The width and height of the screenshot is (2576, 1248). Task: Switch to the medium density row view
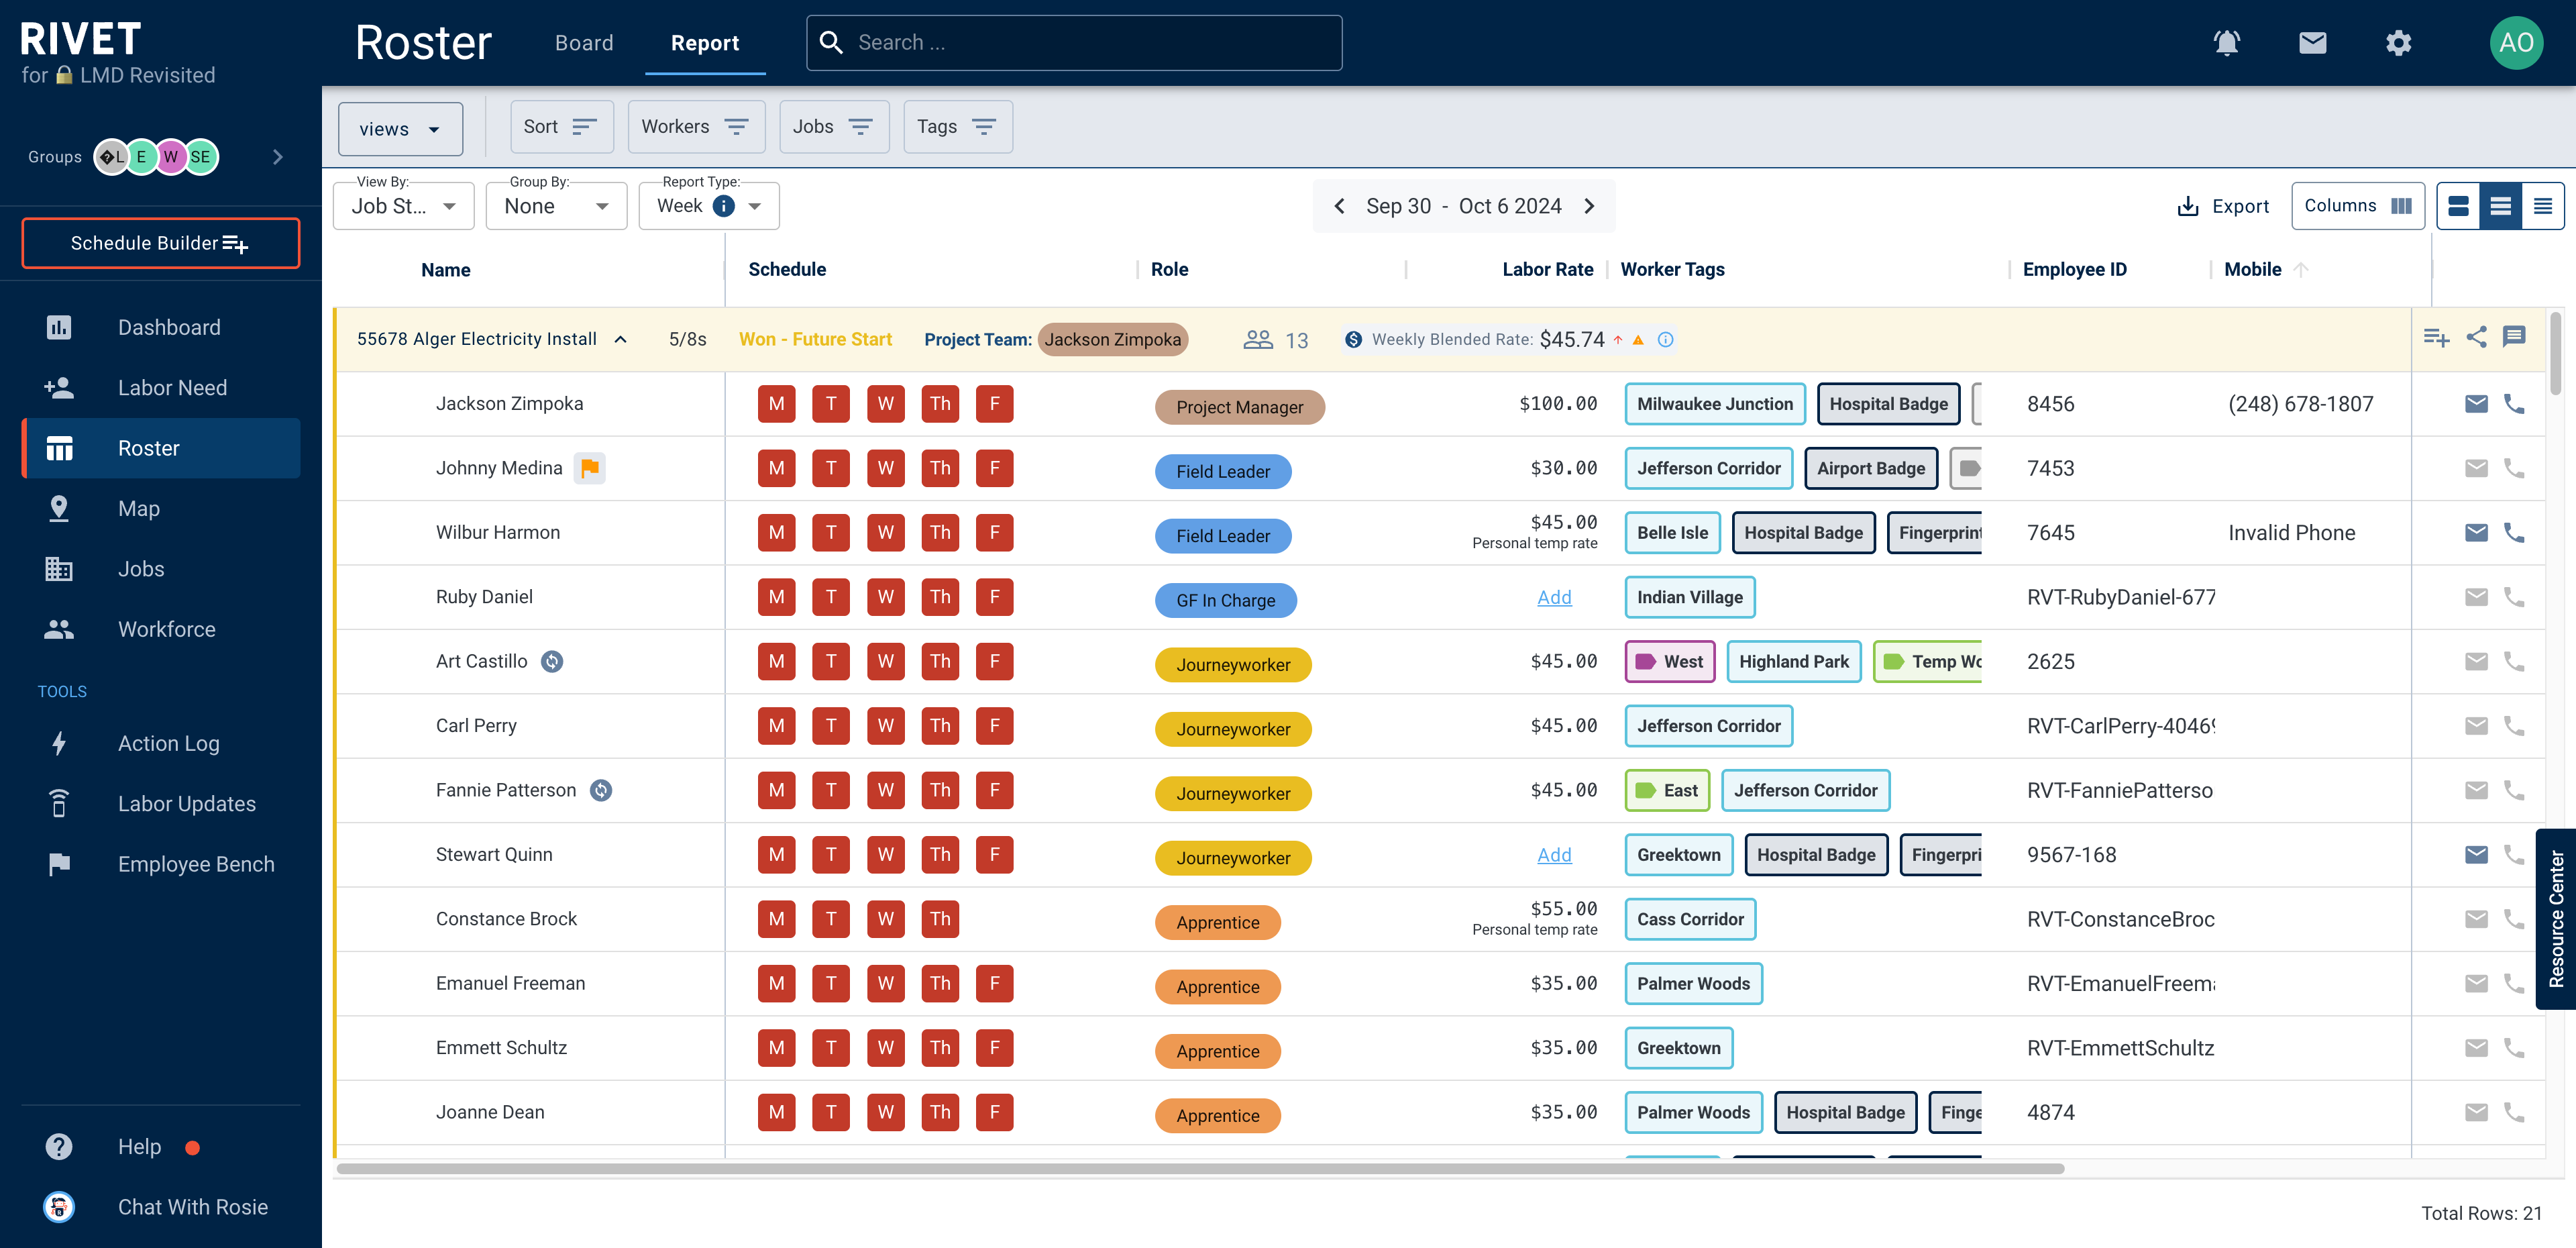(x=2500, y=206)
